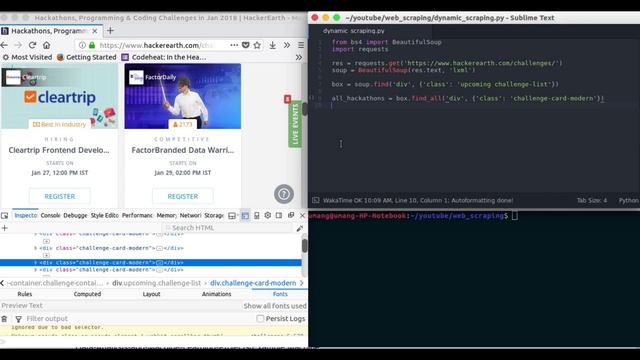Select the Animations sidebar tab
Viewport: 640px width, 360px height.
216,294
